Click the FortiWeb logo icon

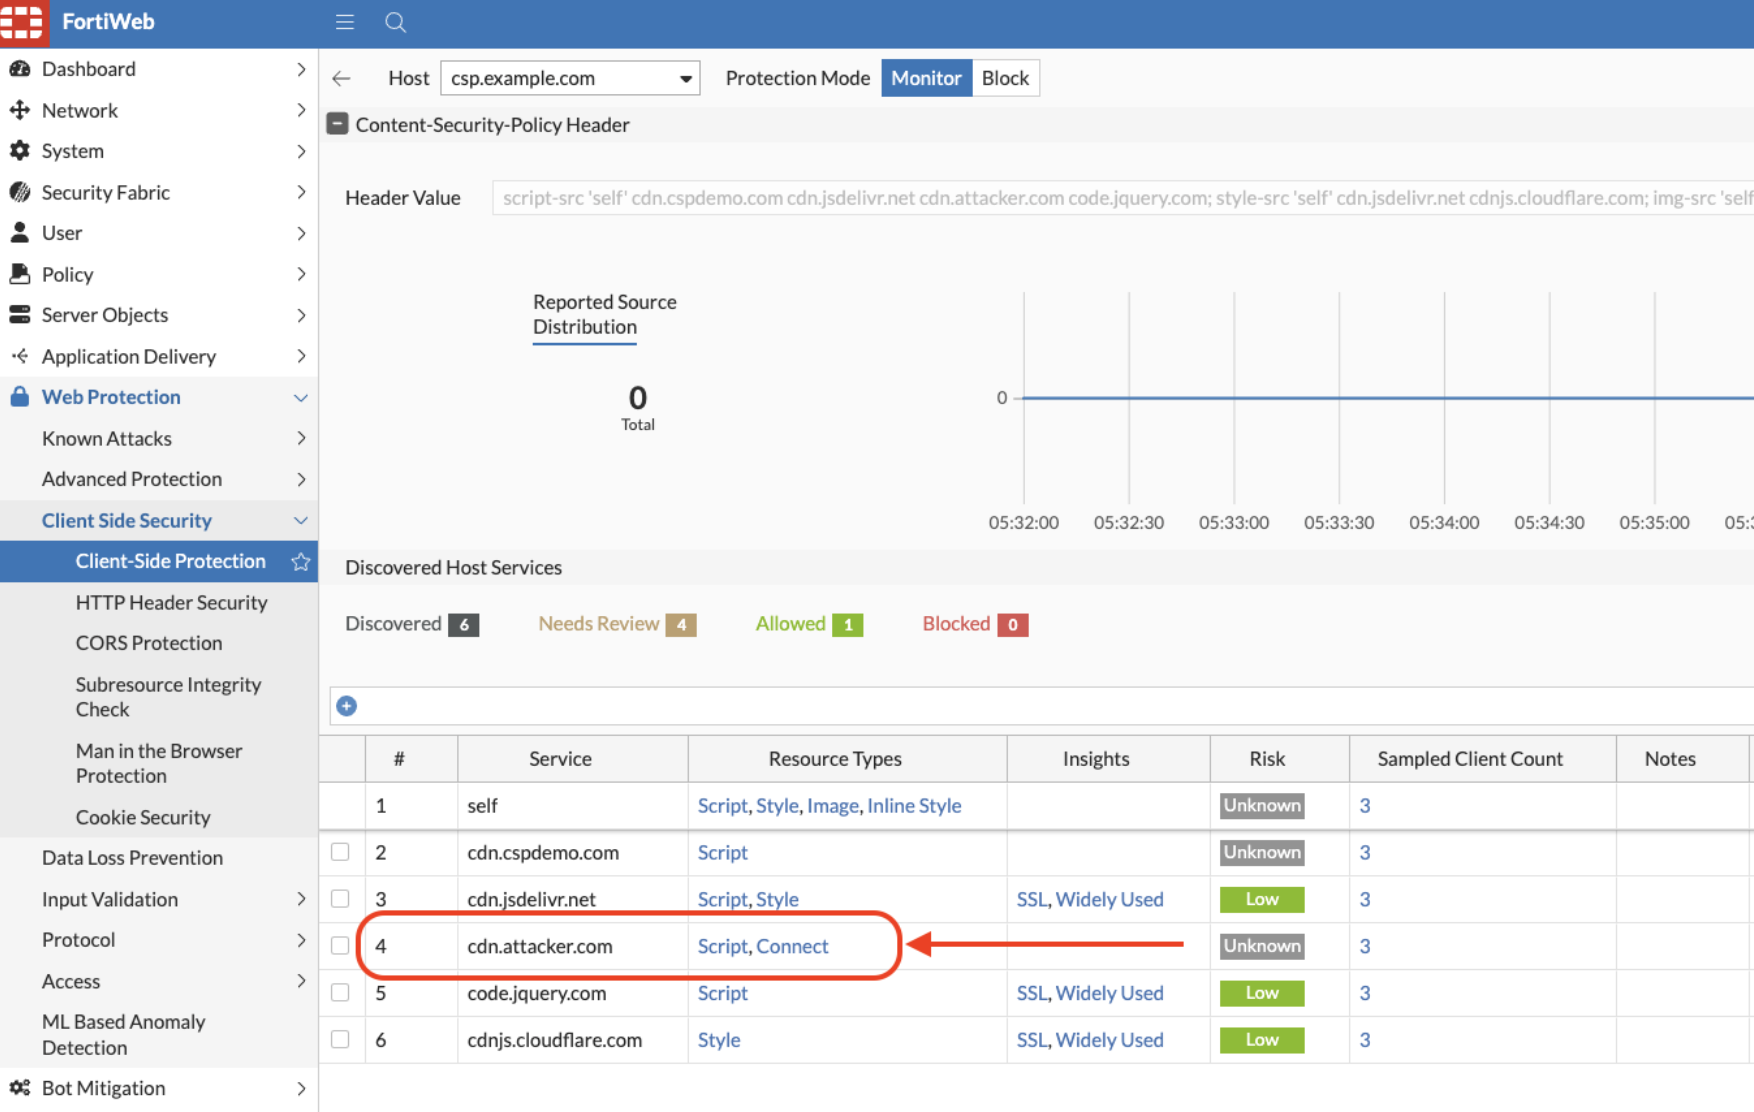click(23, 22)
